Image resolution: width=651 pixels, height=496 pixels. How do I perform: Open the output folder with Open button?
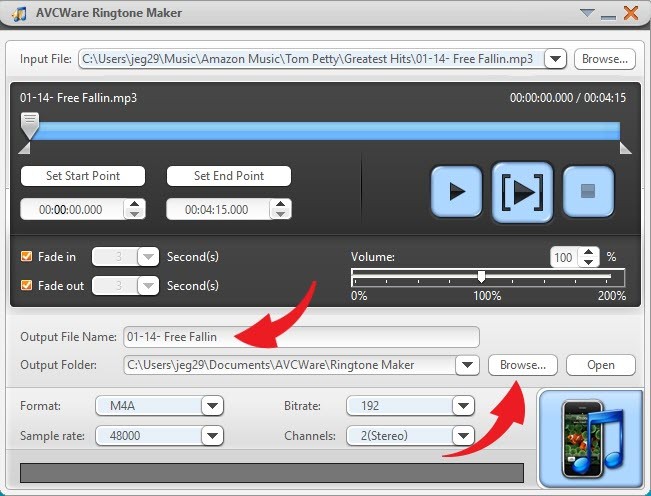tap(601, 365)
